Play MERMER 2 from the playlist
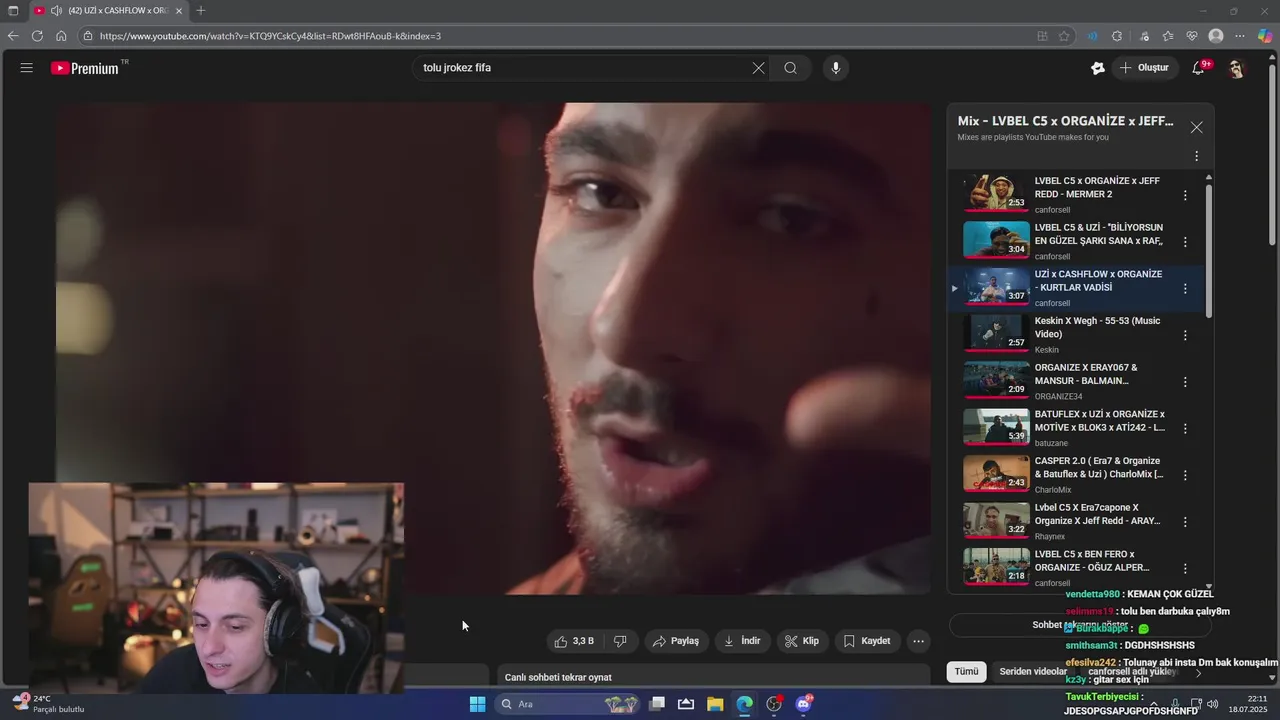 1075,195
